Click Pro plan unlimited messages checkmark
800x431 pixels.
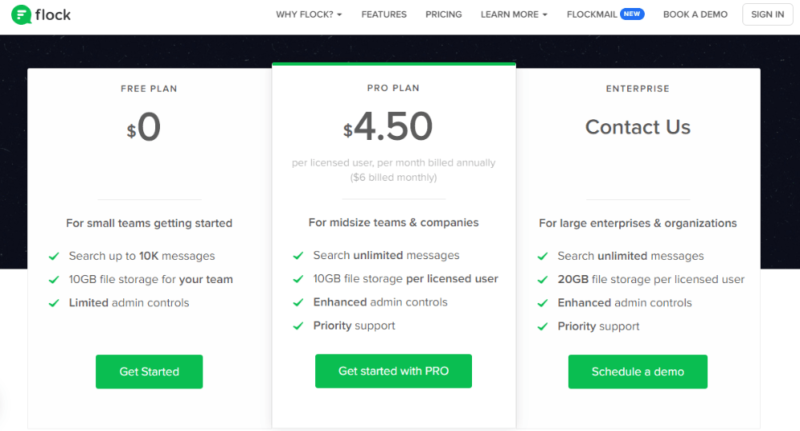[297, 256]
